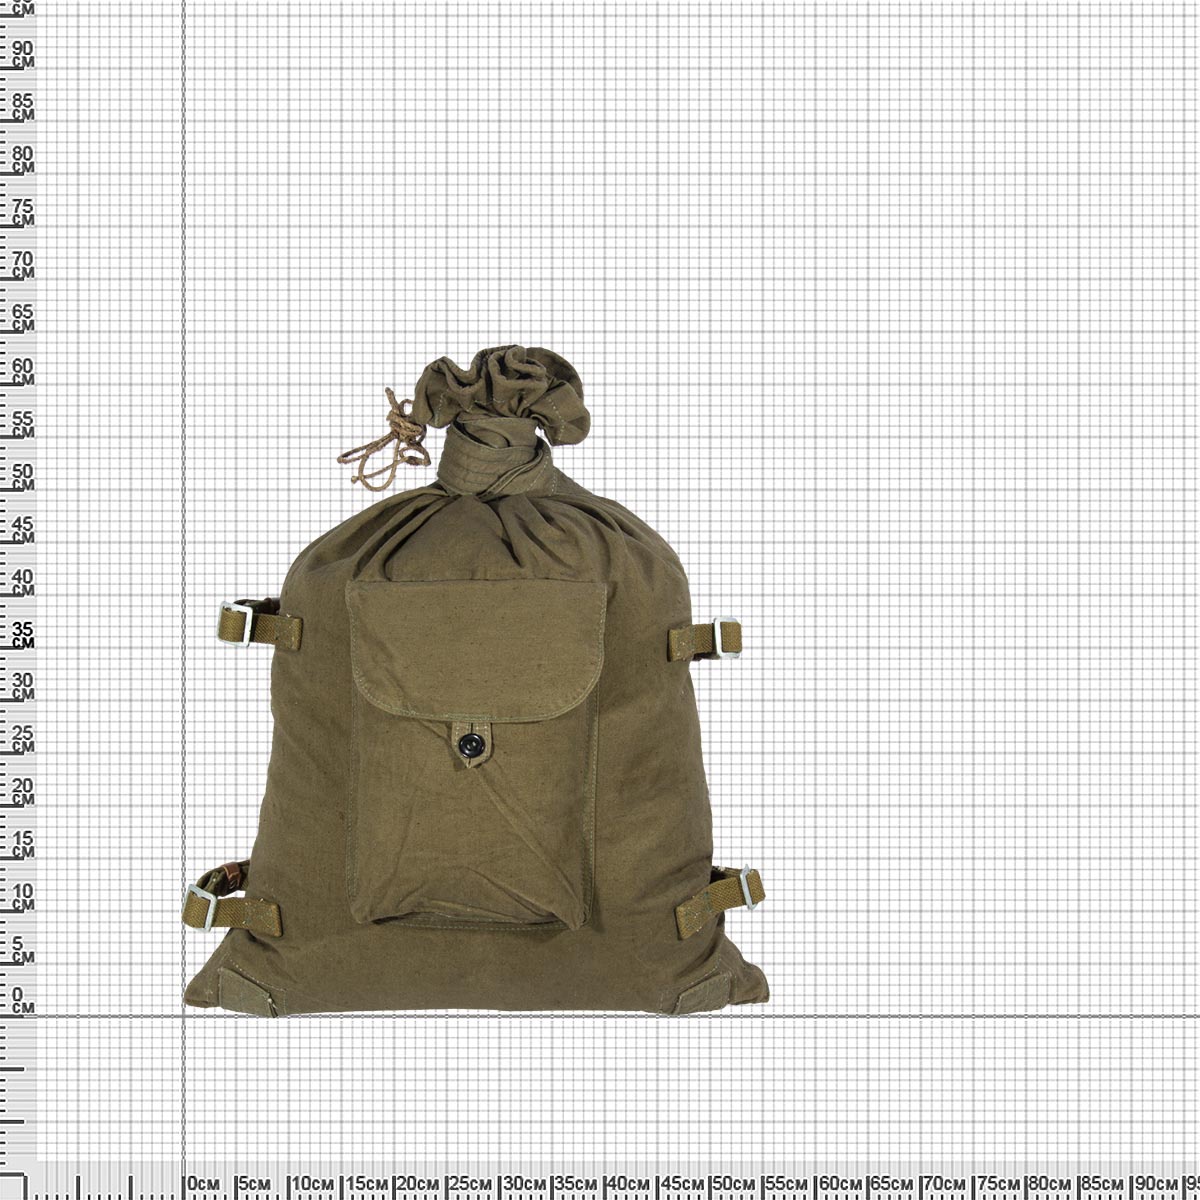Click the 50cm label on the horizontal ruler
The height and width of the screenshot is (1200, 1200).
[733, 1184]
